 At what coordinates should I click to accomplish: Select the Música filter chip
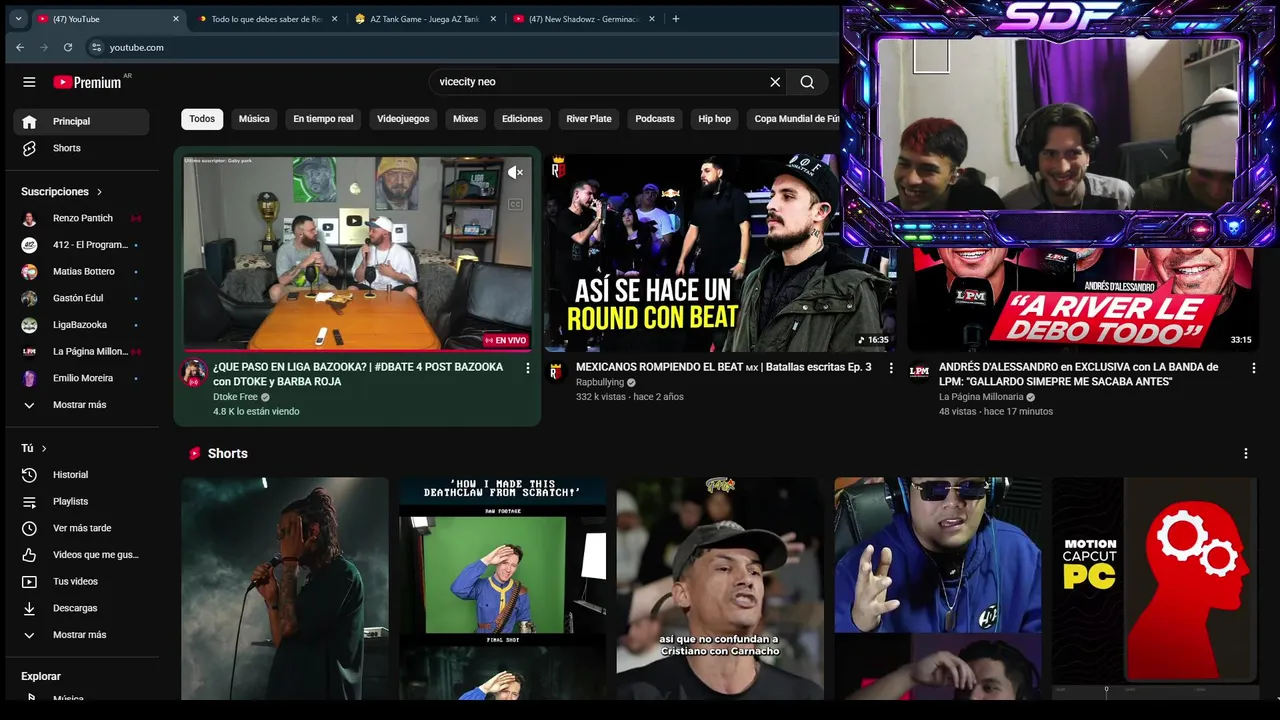click(254, 119)
